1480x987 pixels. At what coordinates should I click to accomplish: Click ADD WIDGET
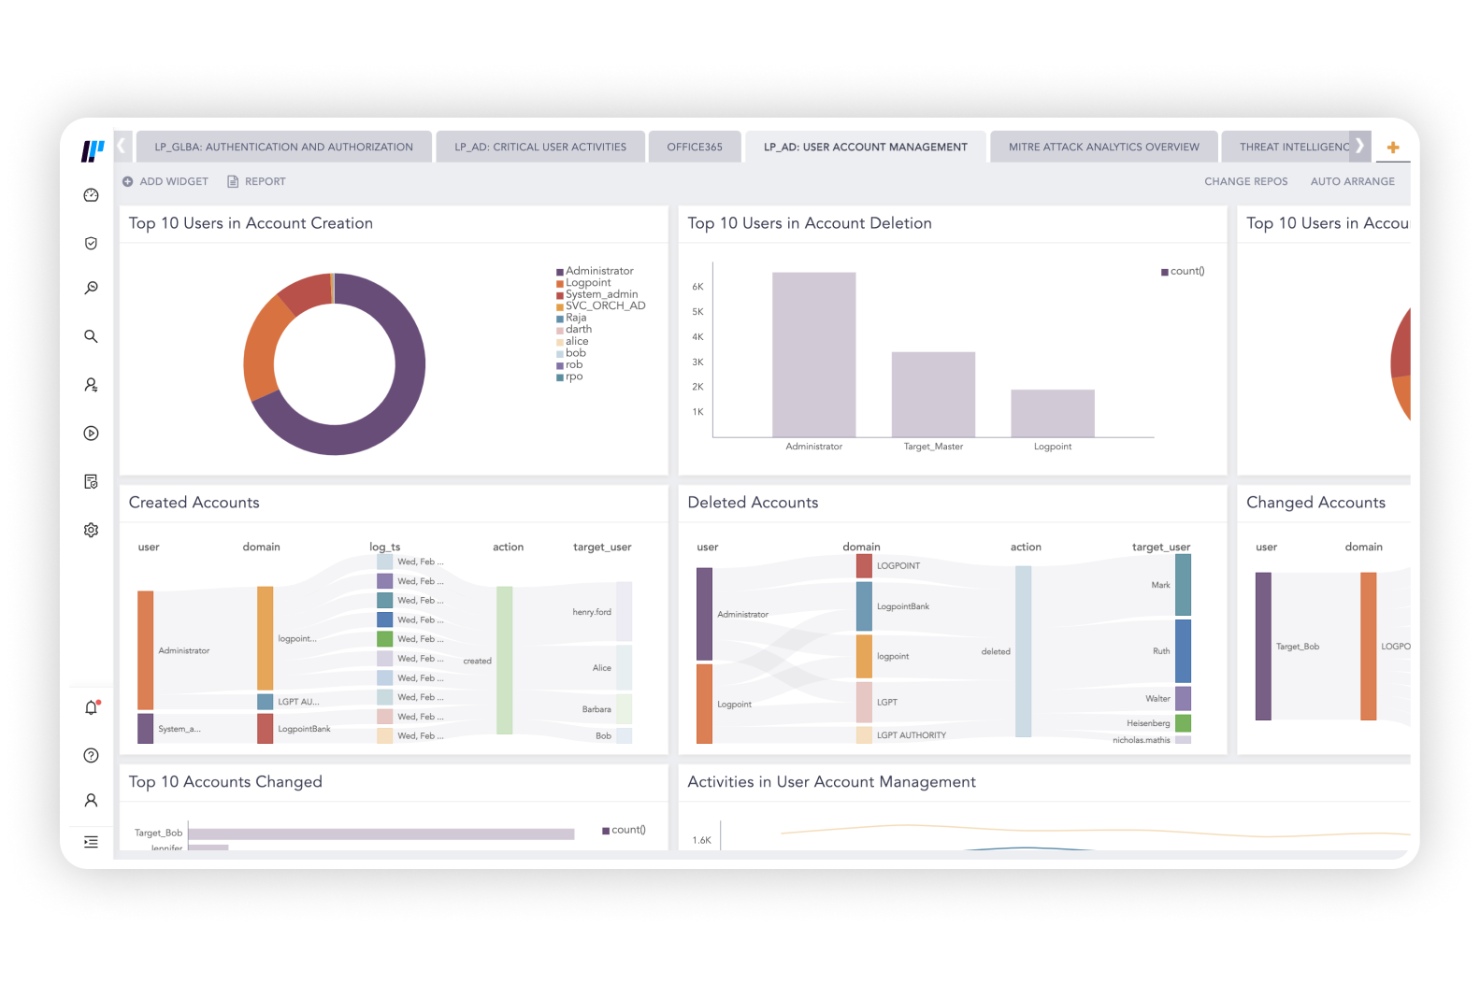tap(165, 181)
